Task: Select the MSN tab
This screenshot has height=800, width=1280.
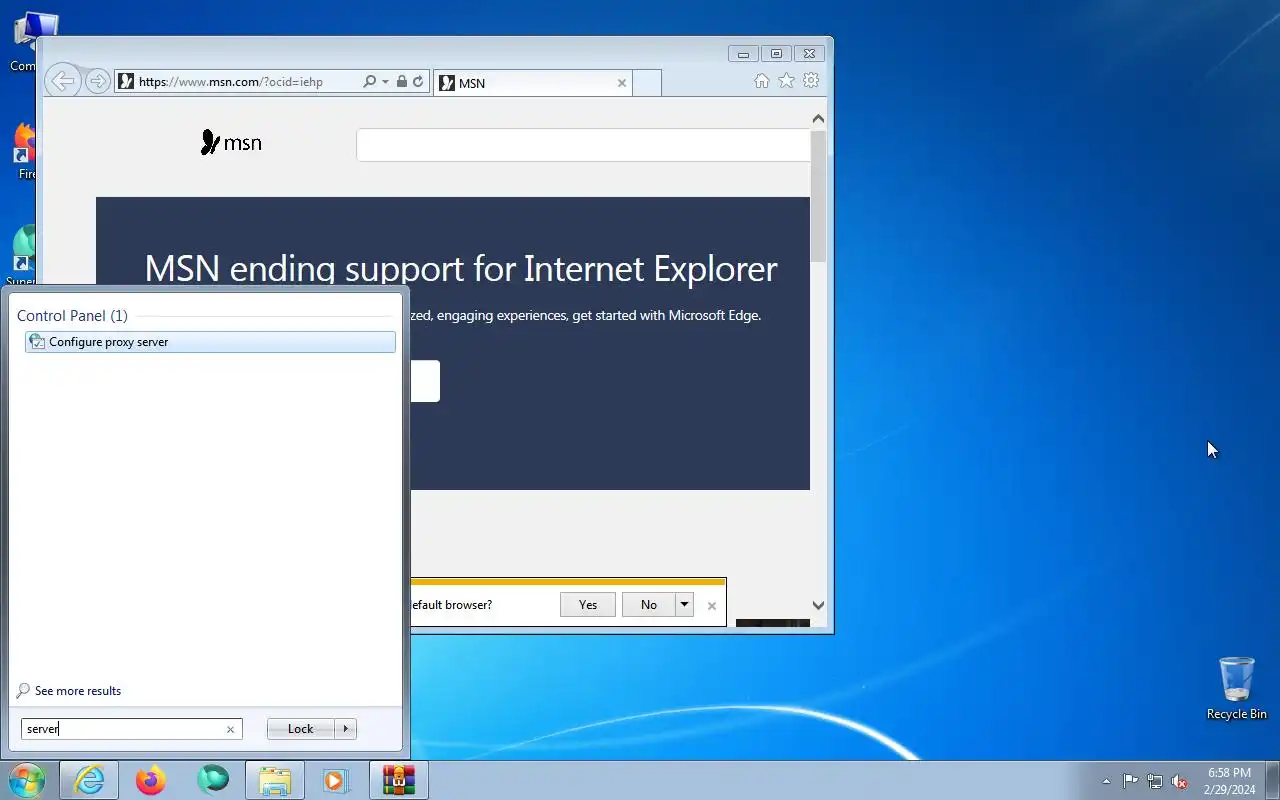Action: [533, 83]
